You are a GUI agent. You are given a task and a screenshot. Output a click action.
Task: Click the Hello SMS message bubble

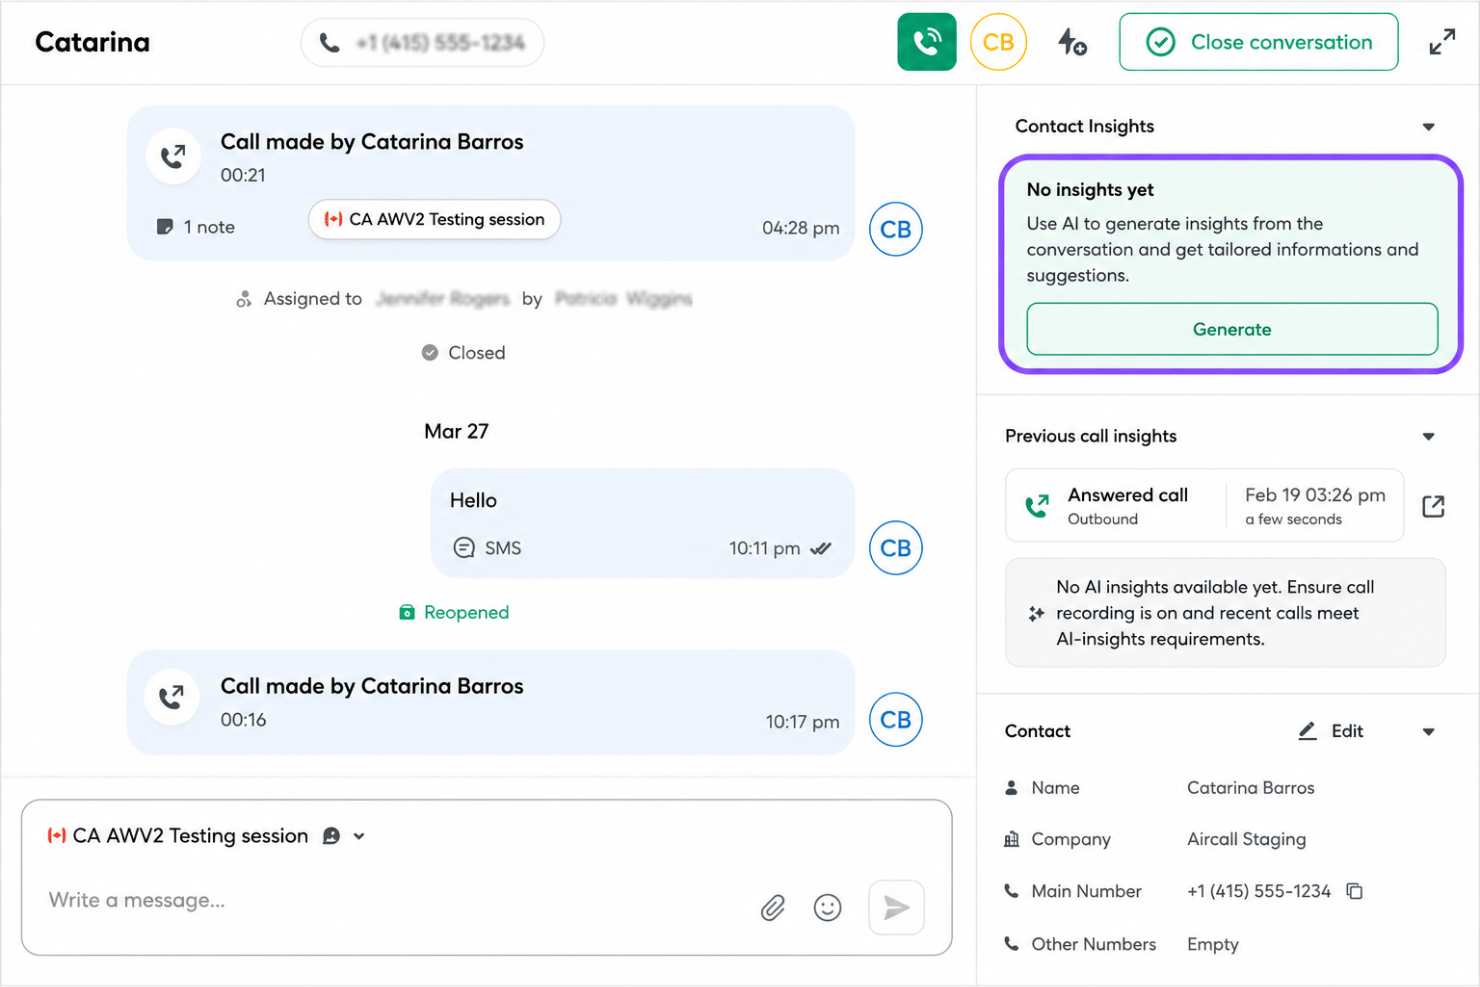coord(642,523)
